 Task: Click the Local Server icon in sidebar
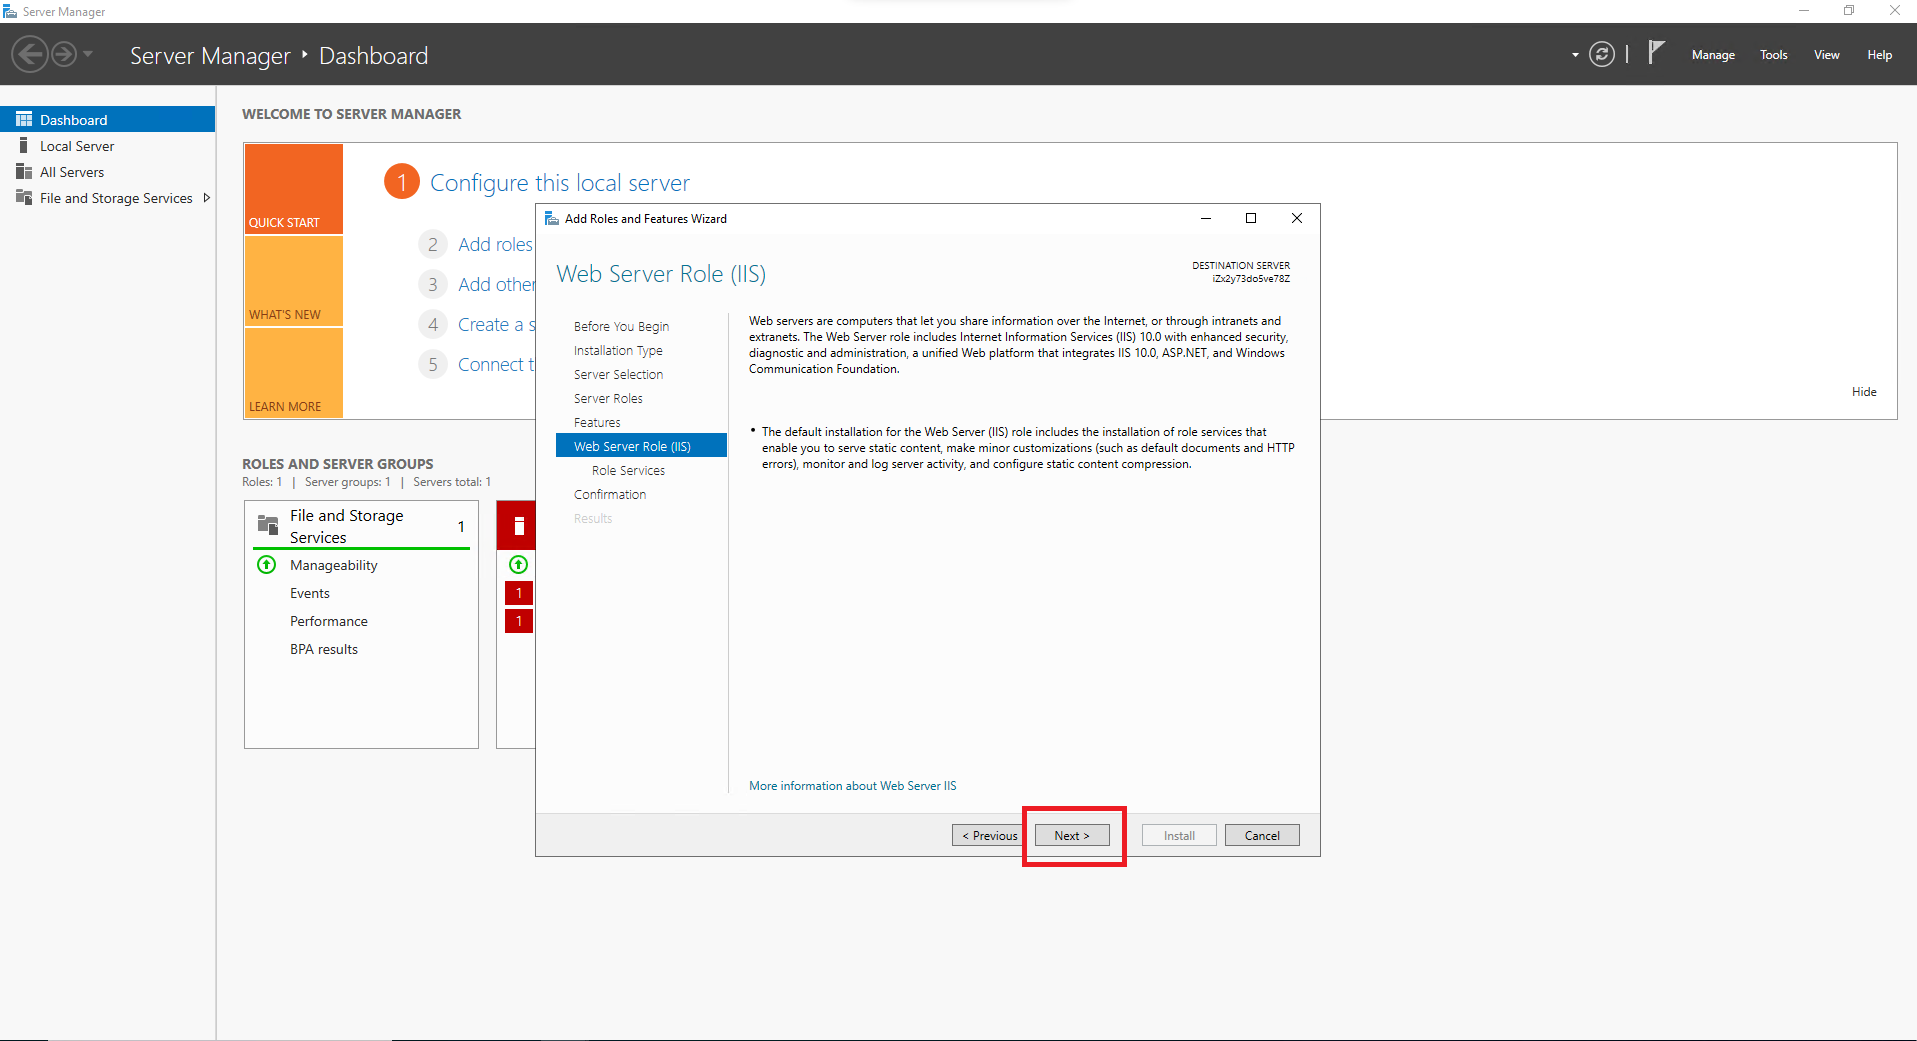[23, 145]
